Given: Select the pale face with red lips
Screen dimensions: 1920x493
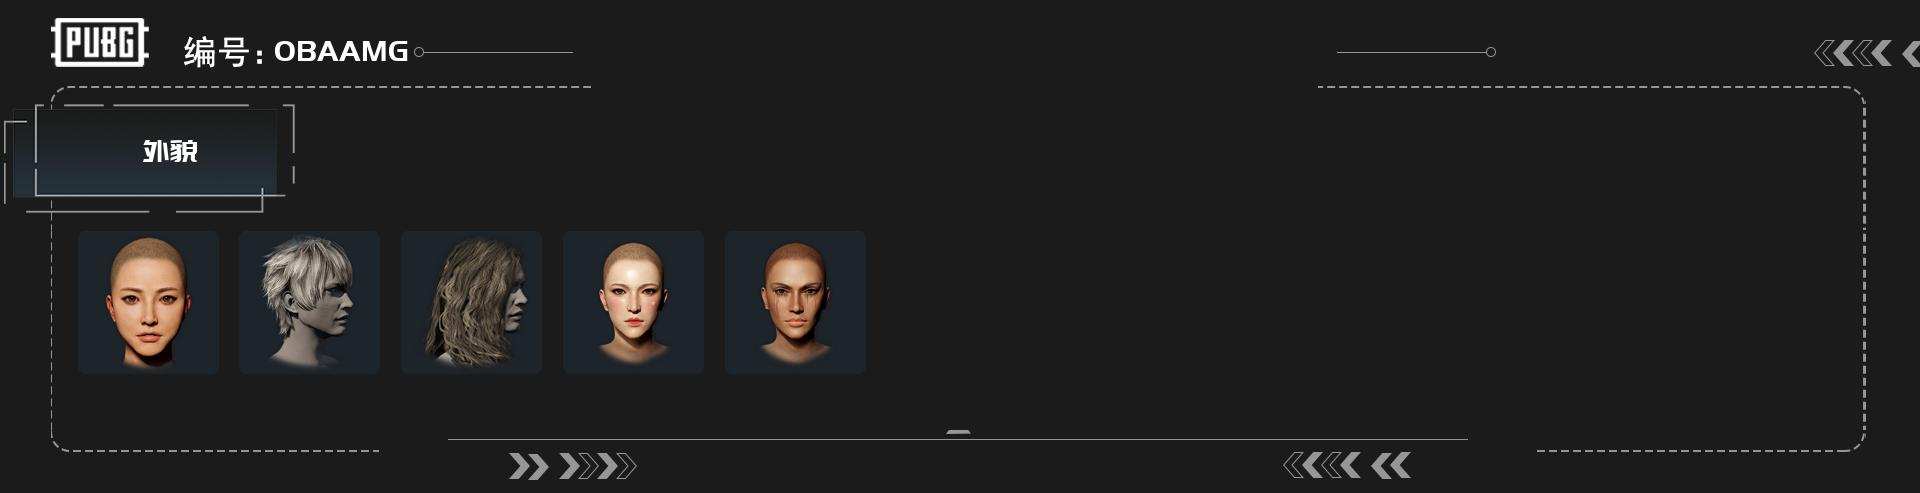Looking at the screenshot, I should [x=634, y=302].
